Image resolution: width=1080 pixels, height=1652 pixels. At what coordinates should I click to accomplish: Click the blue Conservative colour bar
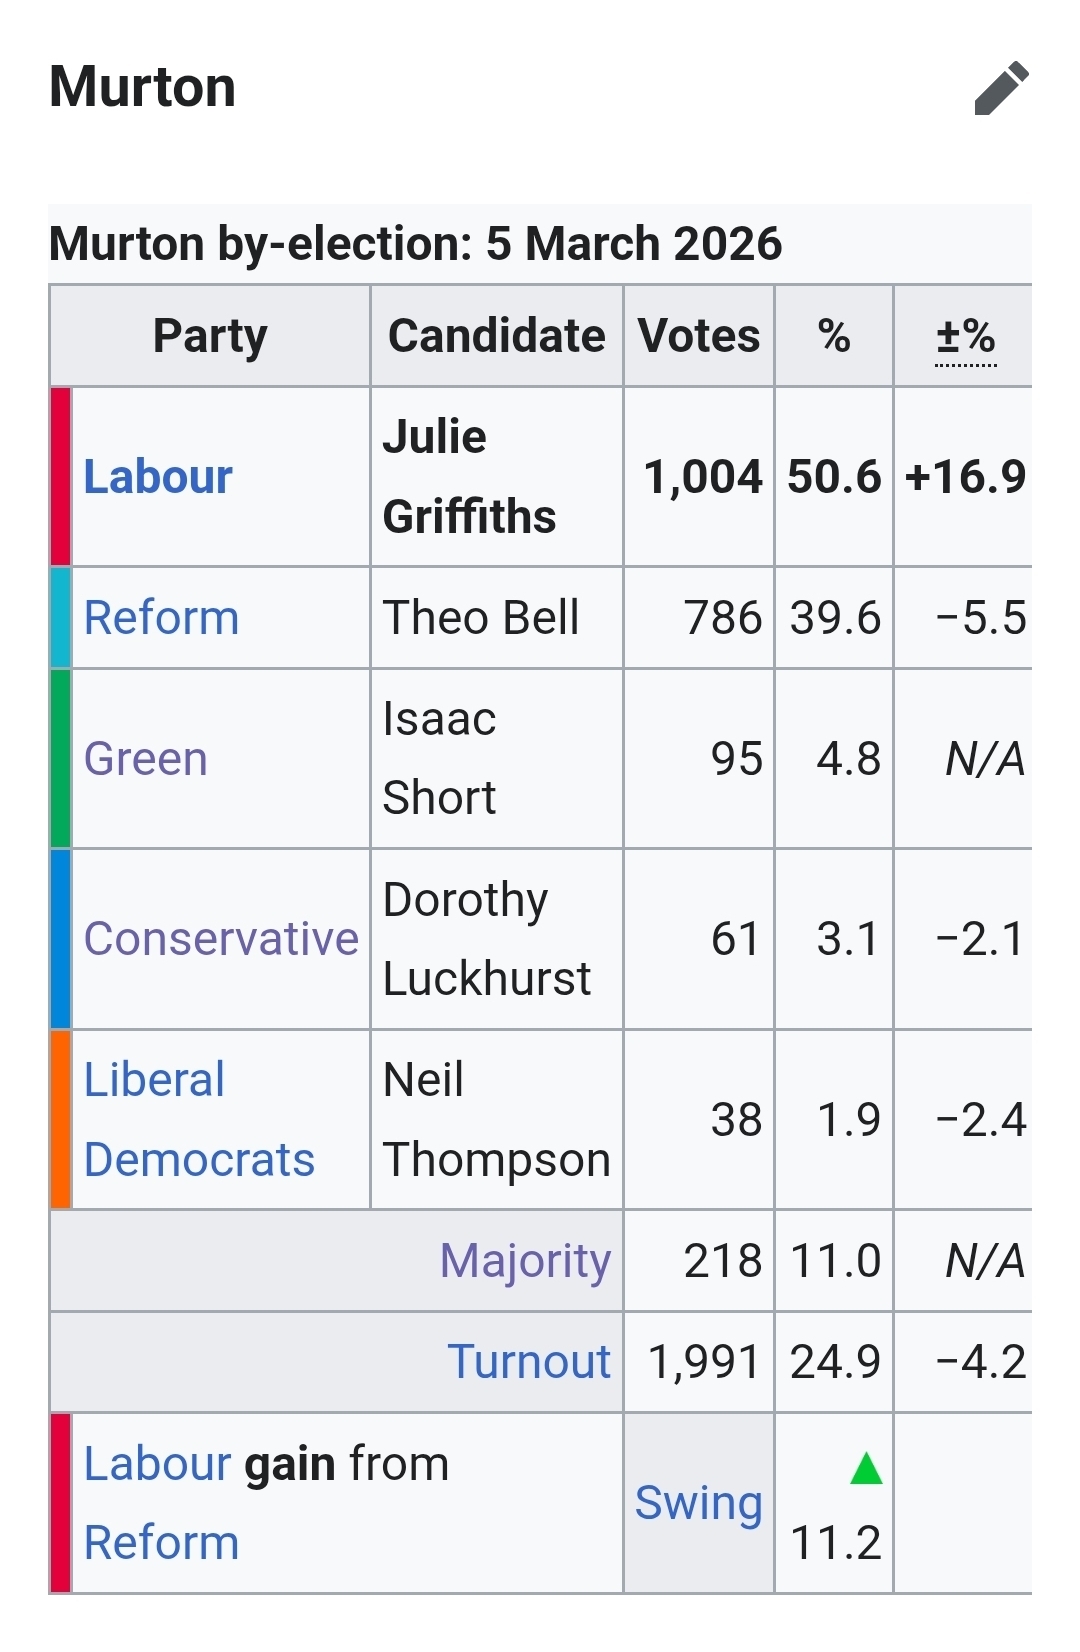pyautogui.click(x=61, y=939)
